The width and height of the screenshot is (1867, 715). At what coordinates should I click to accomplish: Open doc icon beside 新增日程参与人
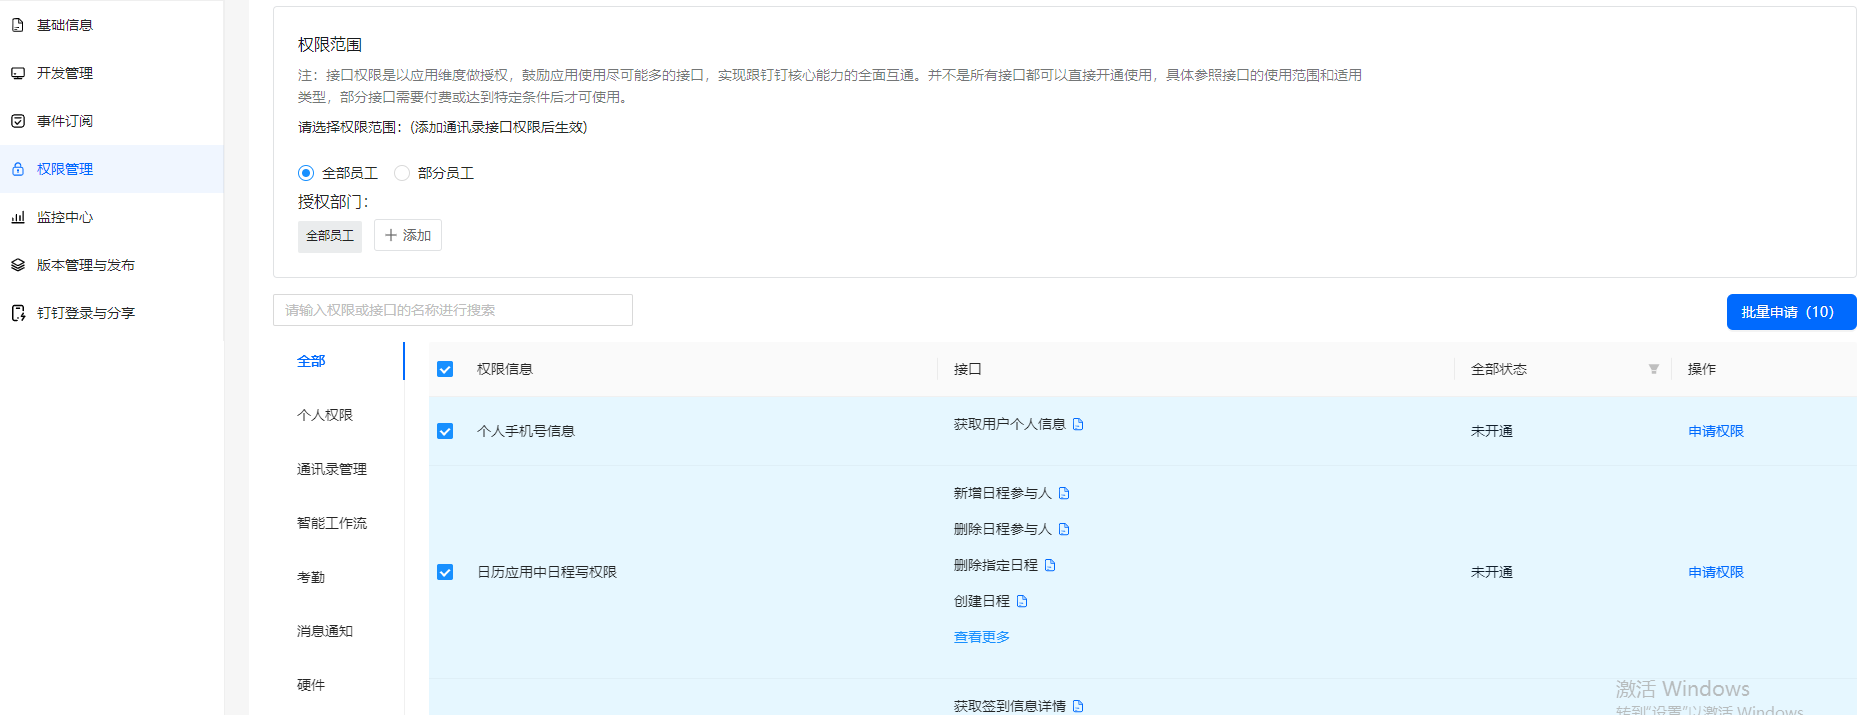pos(1064,493)
